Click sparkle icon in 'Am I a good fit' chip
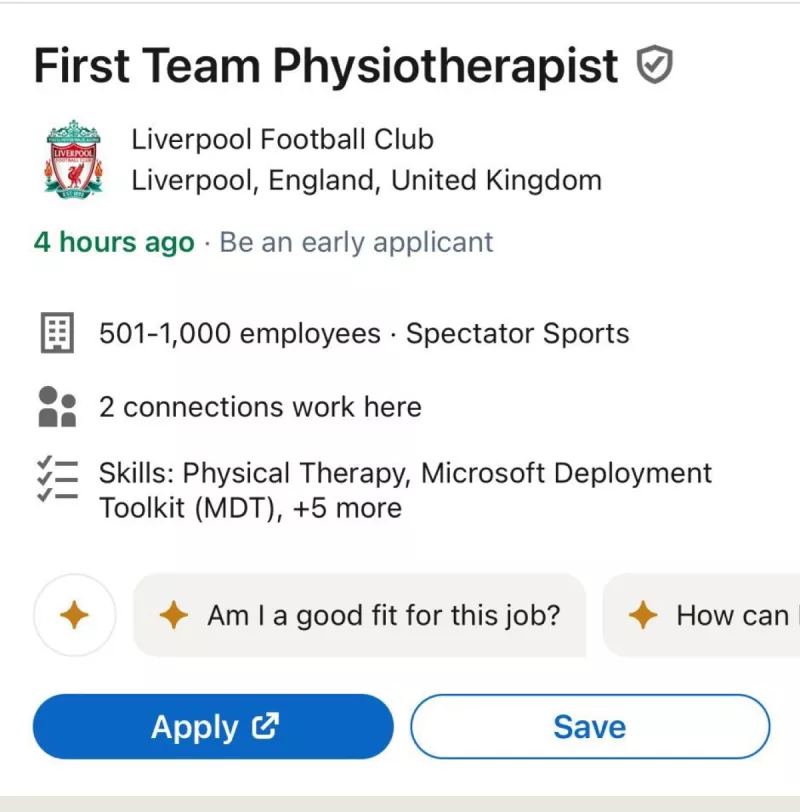 [174, 616]
